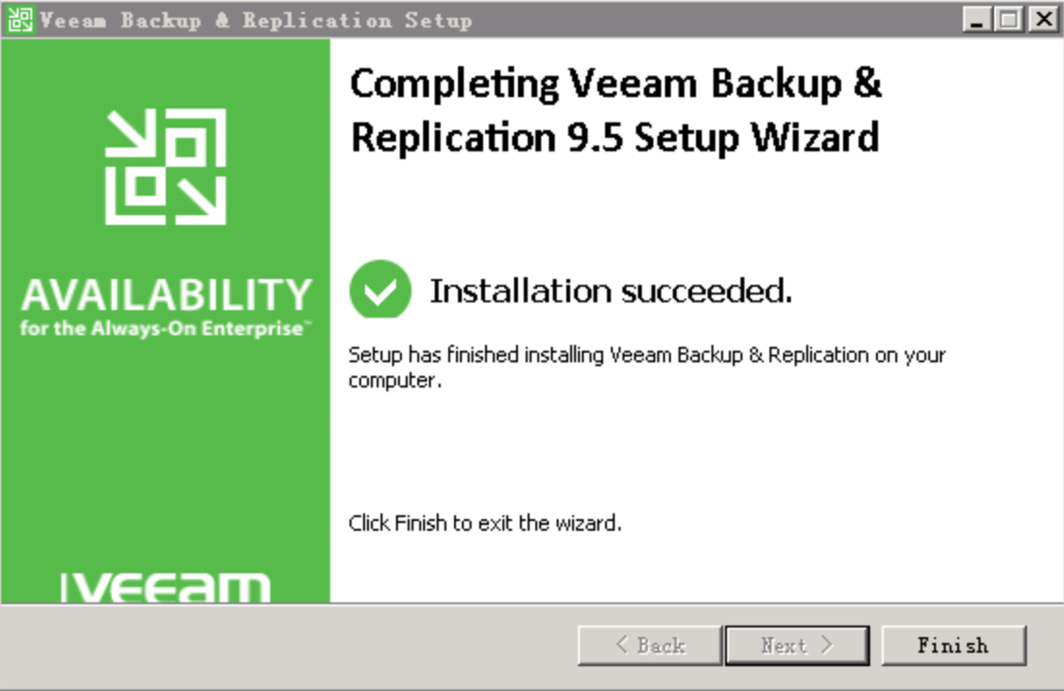Click the veeam wordmark at panel bottom
Screen dimensions: 1064x691
tap(165, 584)
